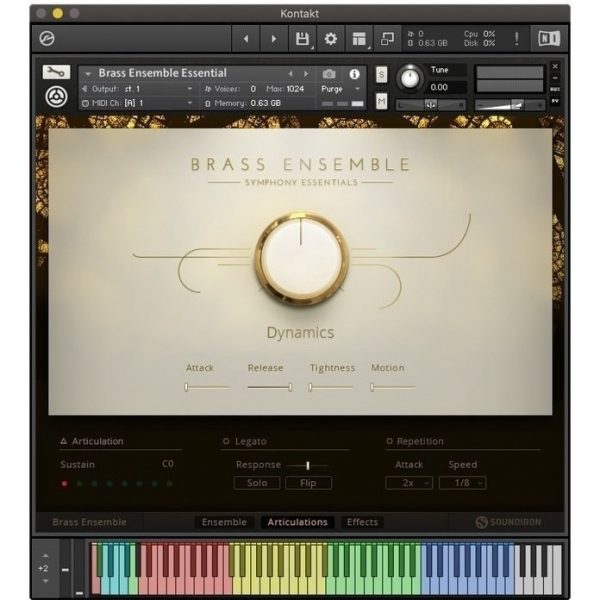Mute the instrument with M button
The height and width of the screenshot is (600, 600).
pos(382,101)
